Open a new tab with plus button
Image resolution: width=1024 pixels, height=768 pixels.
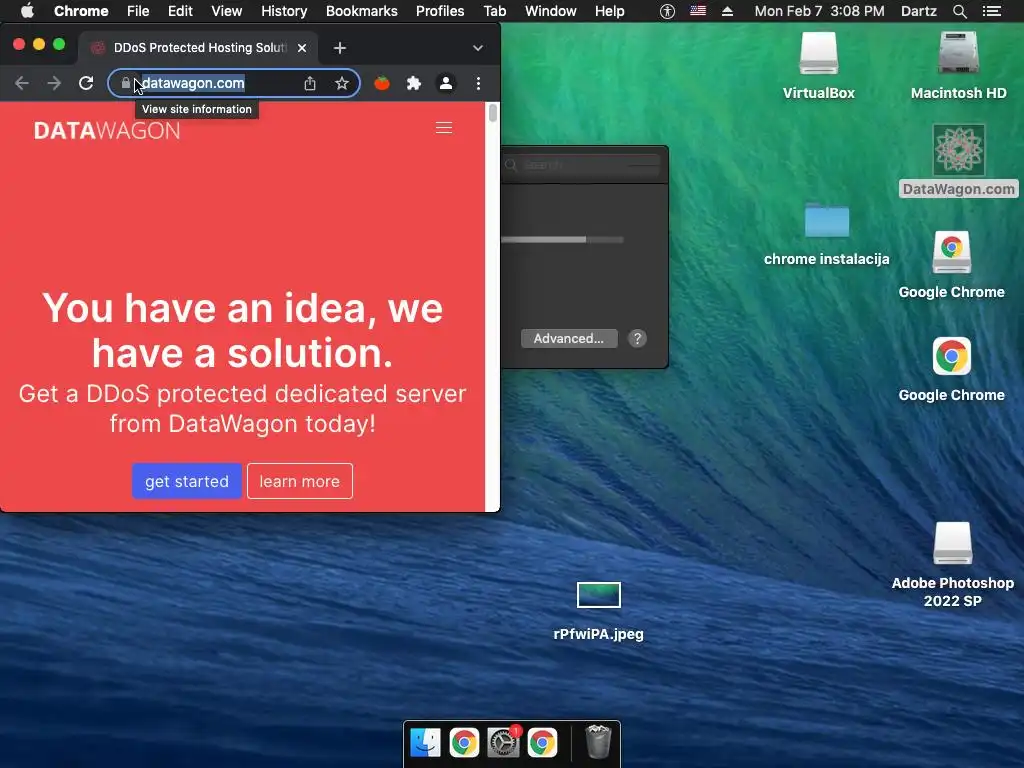(340, 48)
